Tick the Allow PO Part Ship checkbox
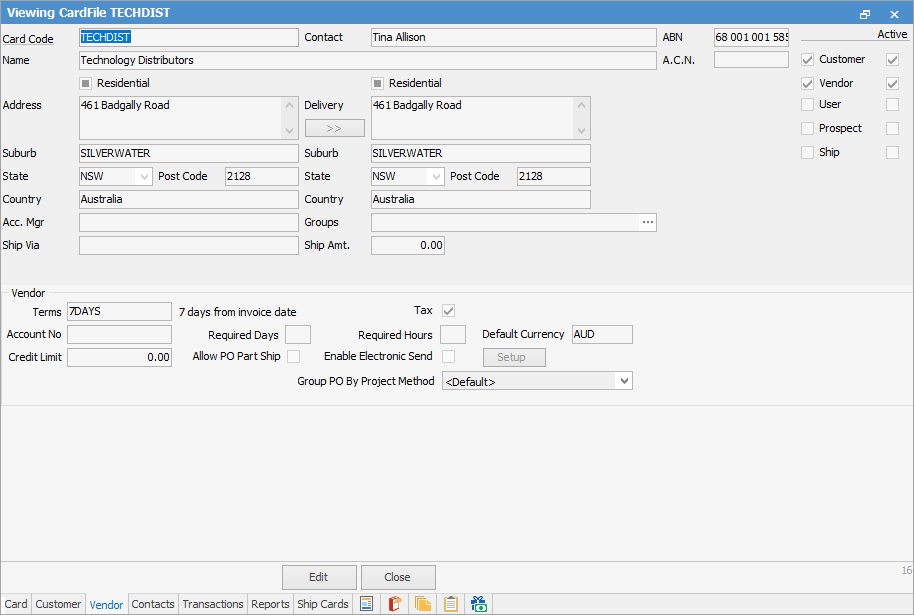The height and width of the screenshot is (615, 914). click(x=293, y=357)
